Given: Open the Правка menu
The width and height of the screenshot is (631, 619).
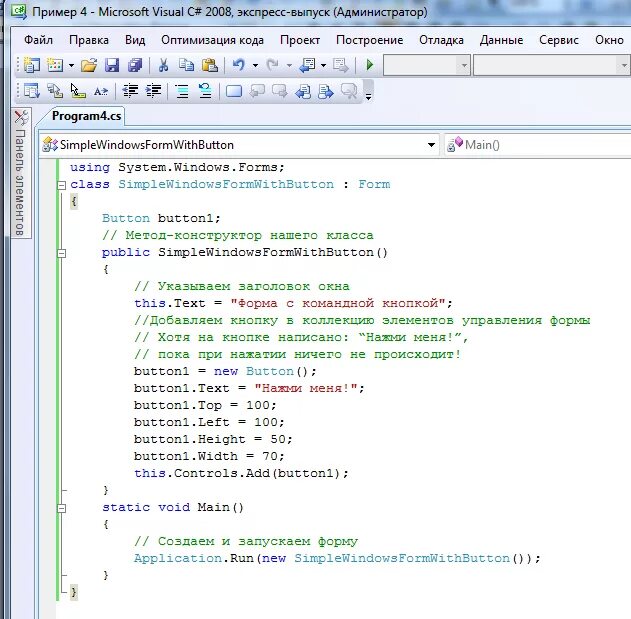Looking at the screenshot, I should (89, 40).
